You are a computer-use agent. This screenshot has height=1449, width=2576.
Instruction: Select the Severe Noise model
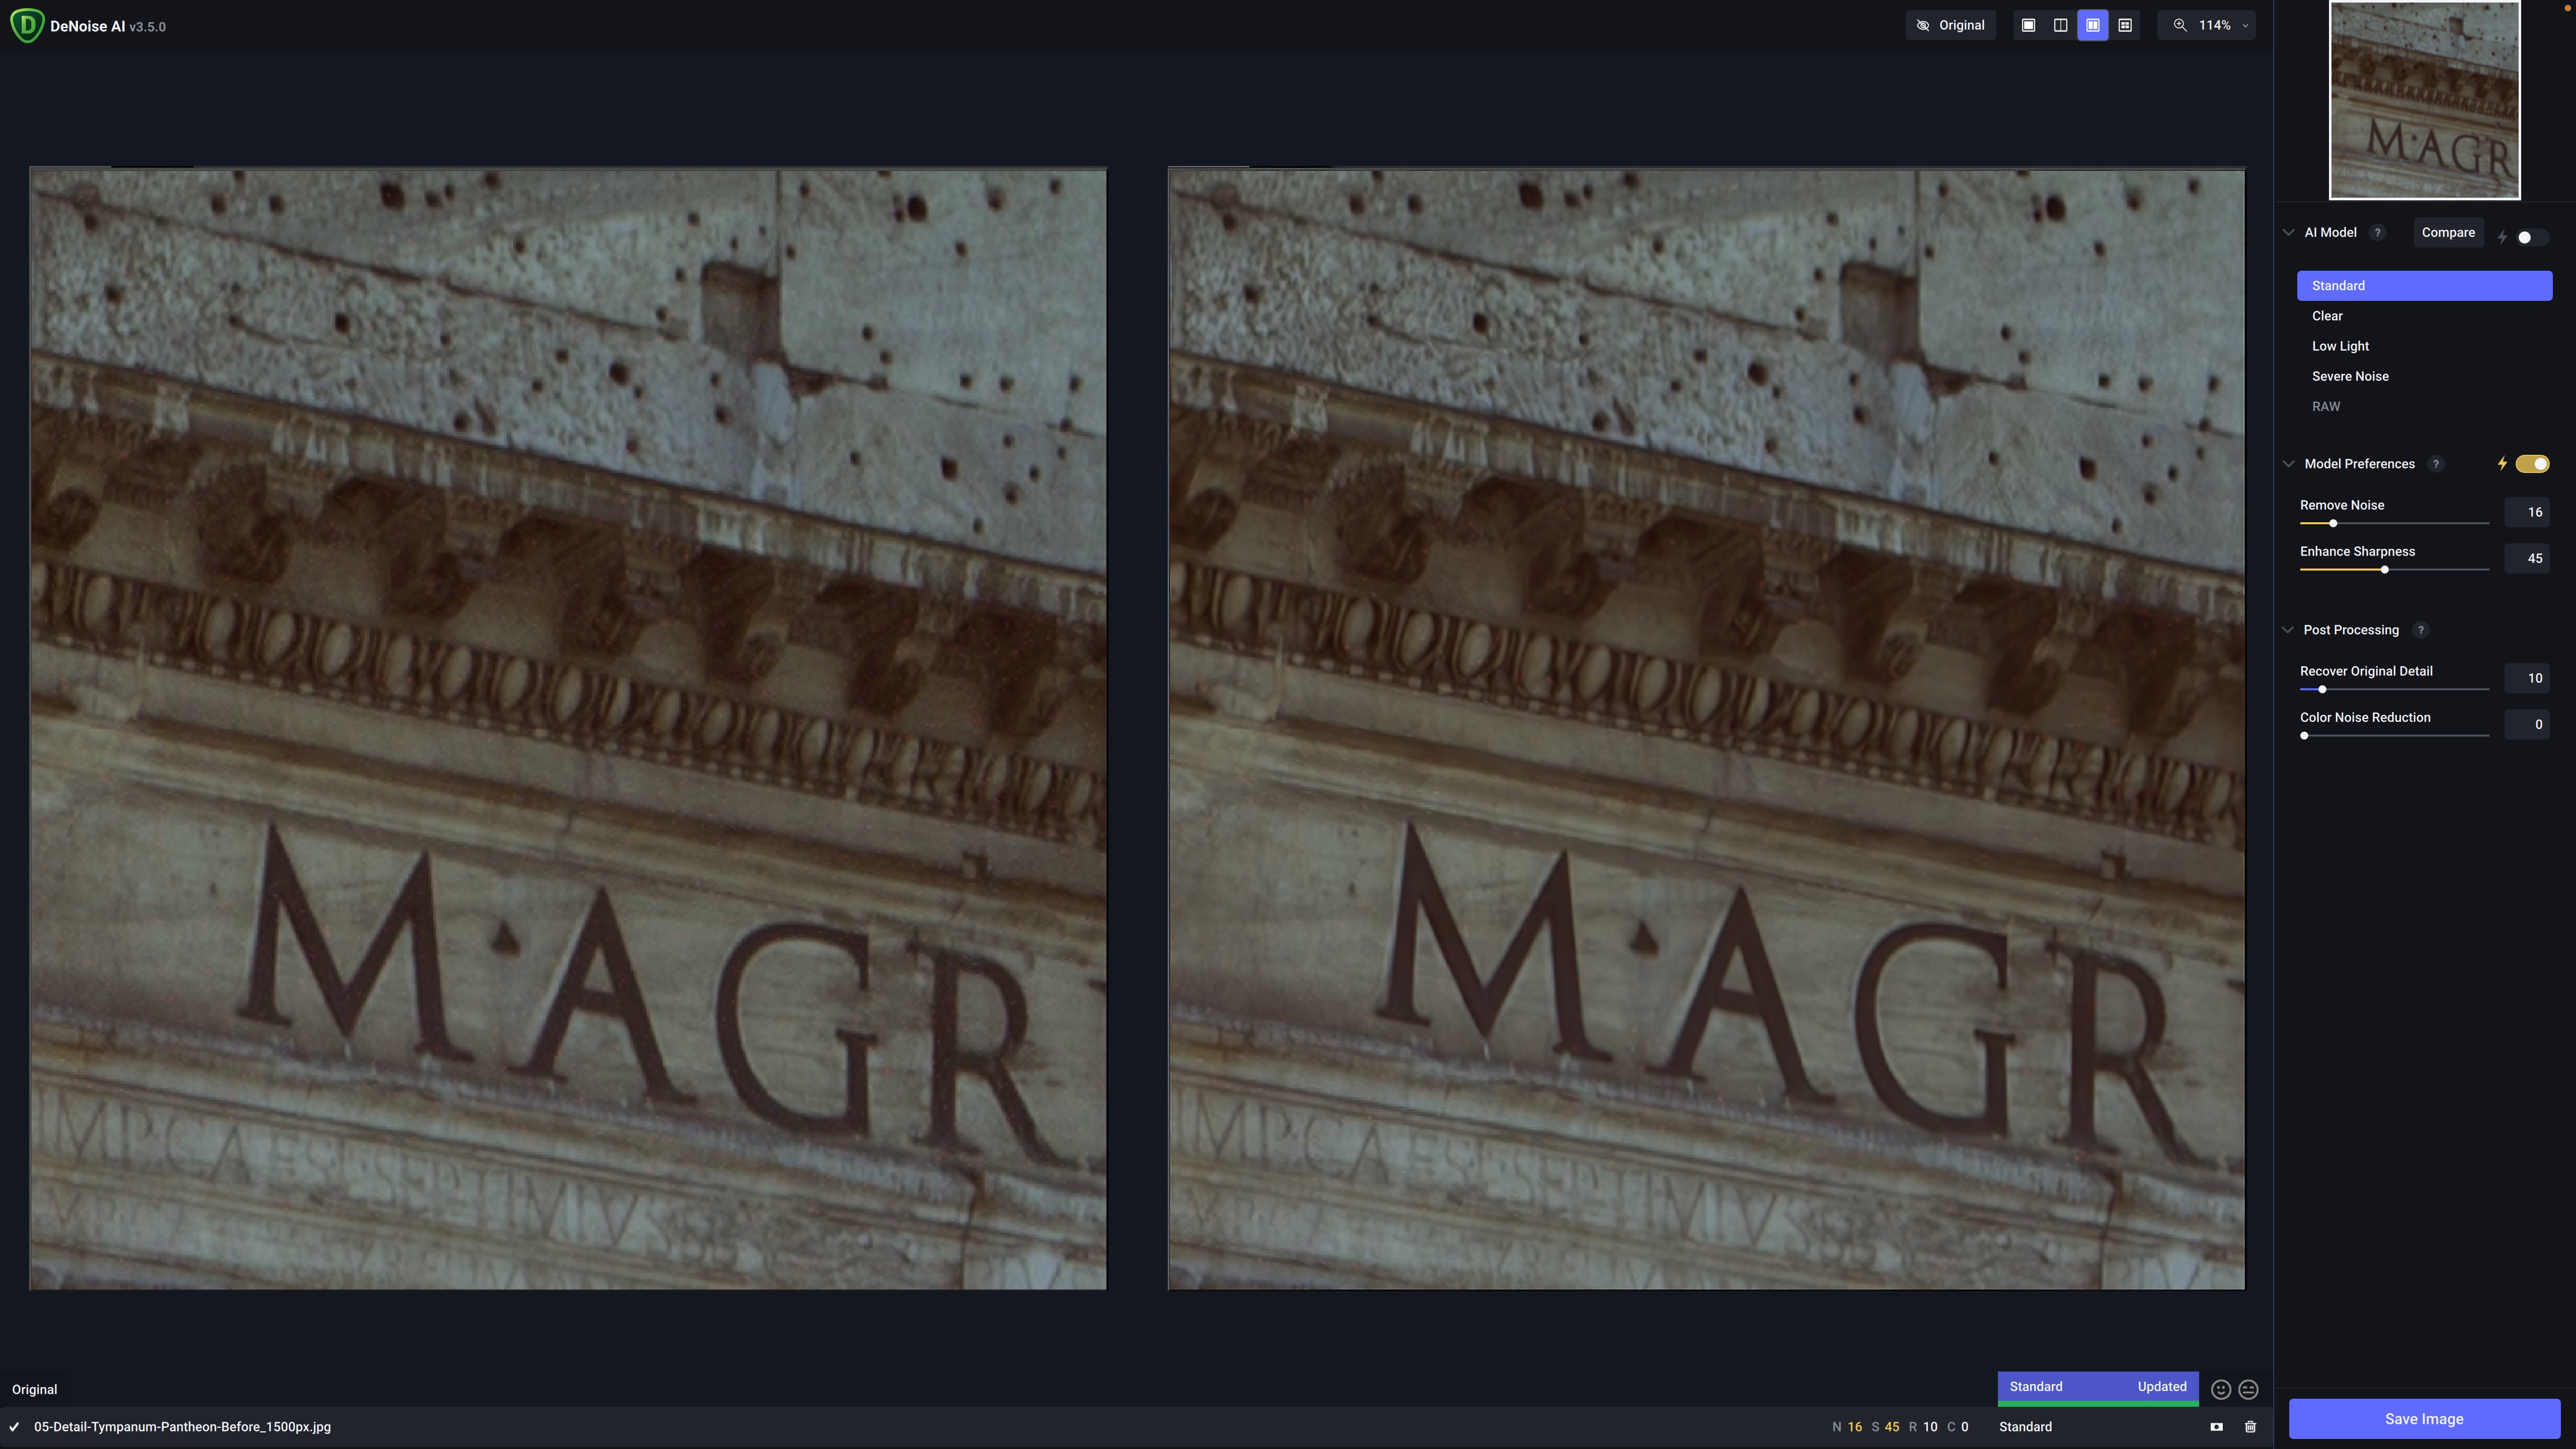point(2350,376)
